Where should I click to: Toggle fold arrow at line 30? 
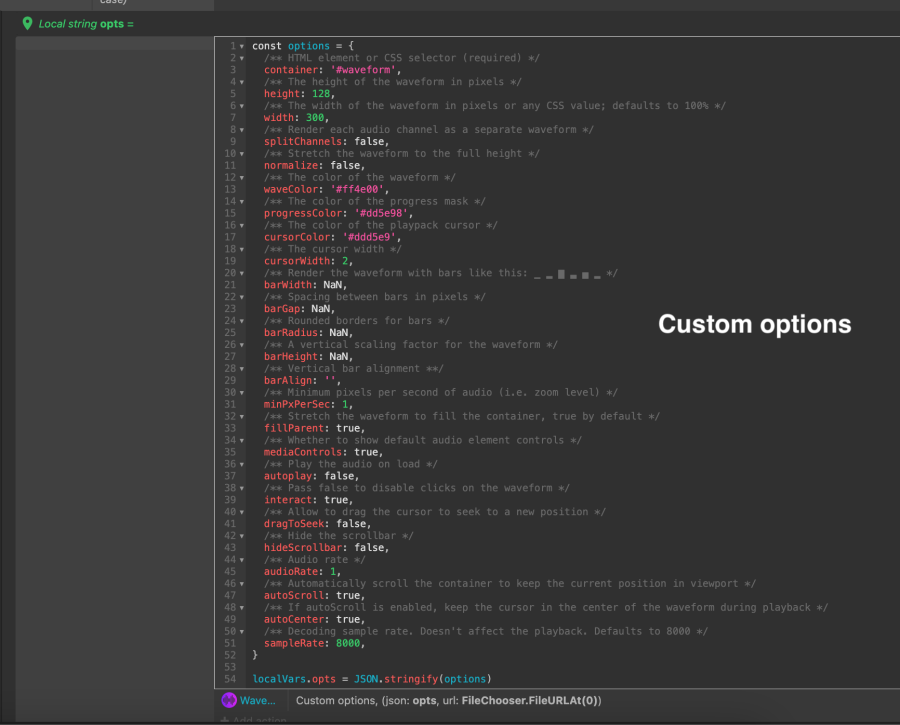pyautogui.click(x=242, y=393)
